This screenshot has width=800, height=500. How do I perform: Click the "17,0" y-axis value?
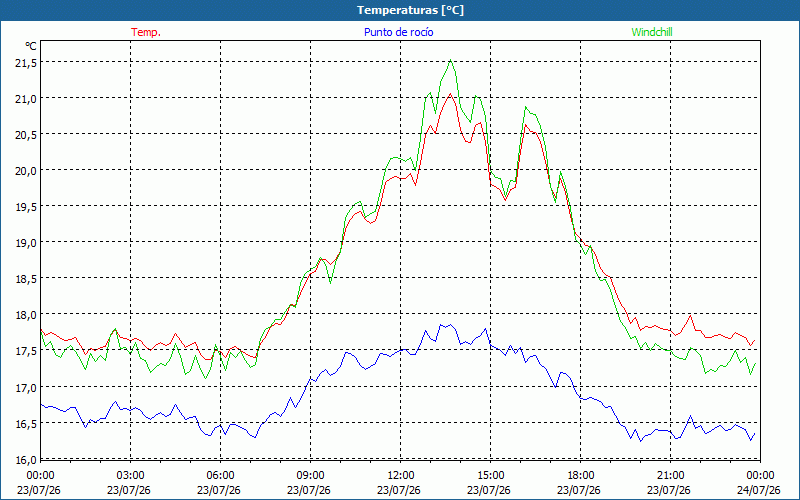[x=28, y=388]
